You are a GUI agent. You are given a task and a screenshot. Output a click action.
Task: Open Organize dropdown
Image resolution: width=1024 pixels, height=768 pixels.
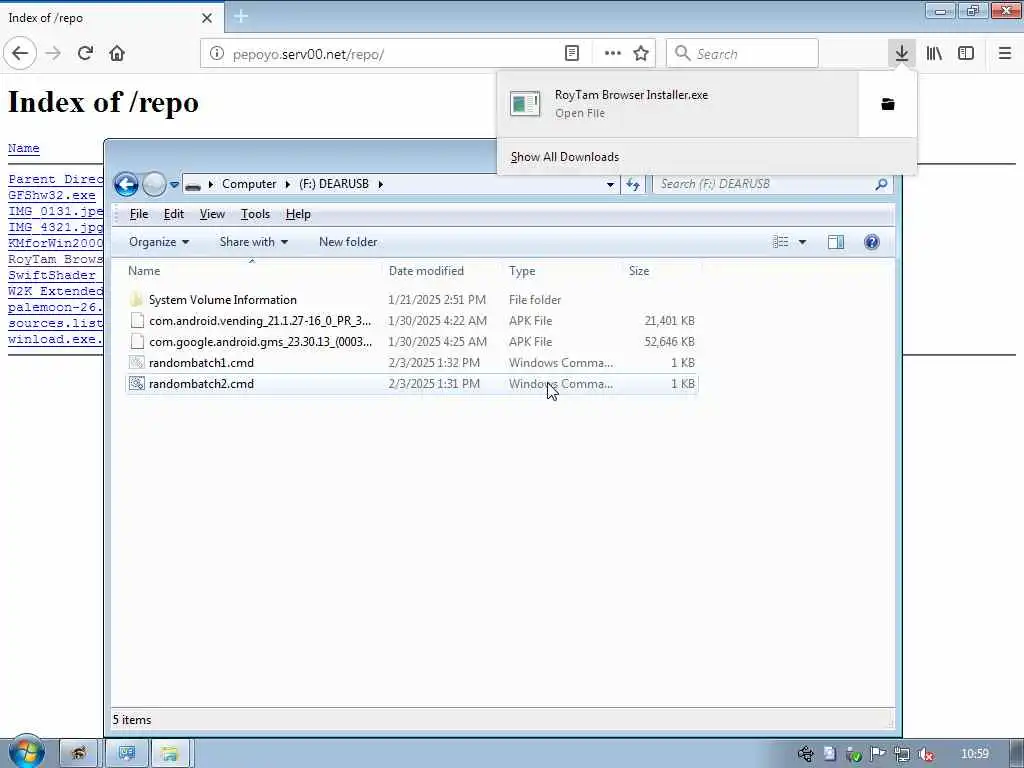tap(159, 242)
